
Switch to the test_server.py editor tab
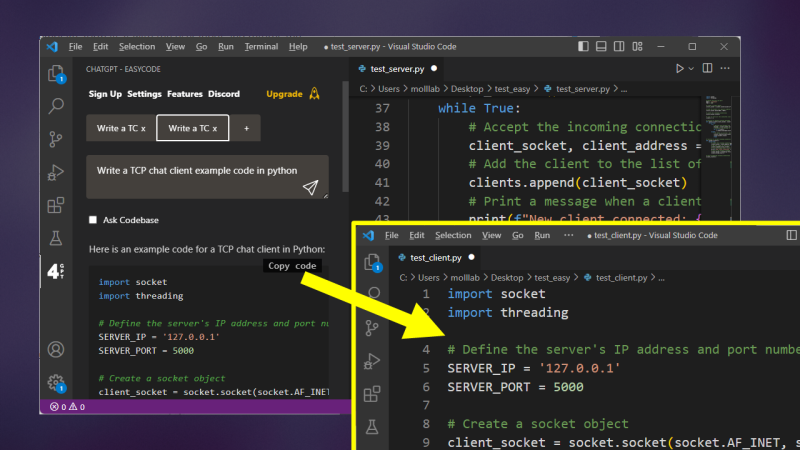(397, 68)
